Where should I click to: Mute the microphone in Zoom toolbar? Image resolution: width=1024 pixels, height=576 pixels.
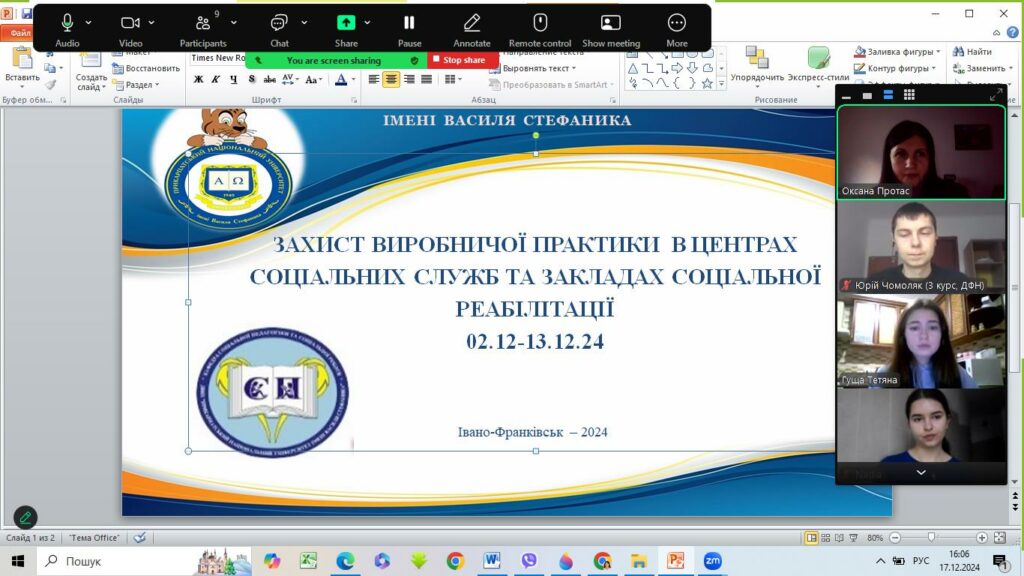pyautogui.click(x=67, y=24)
